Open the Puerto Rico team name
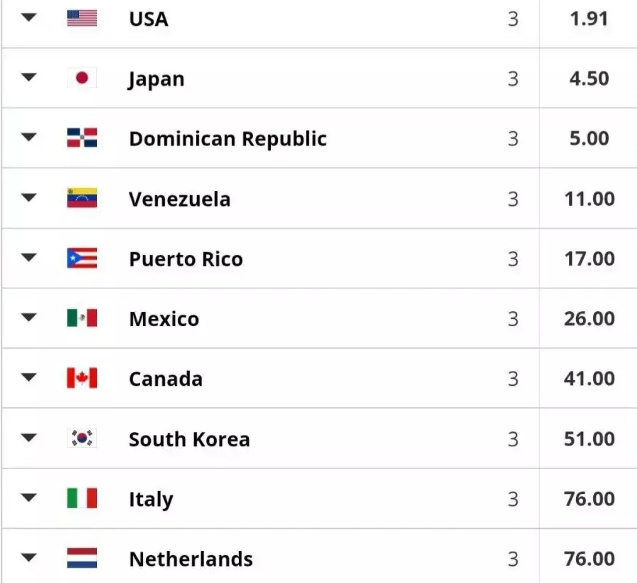Screen dimensions: 637x583 [x=186, y=259]
